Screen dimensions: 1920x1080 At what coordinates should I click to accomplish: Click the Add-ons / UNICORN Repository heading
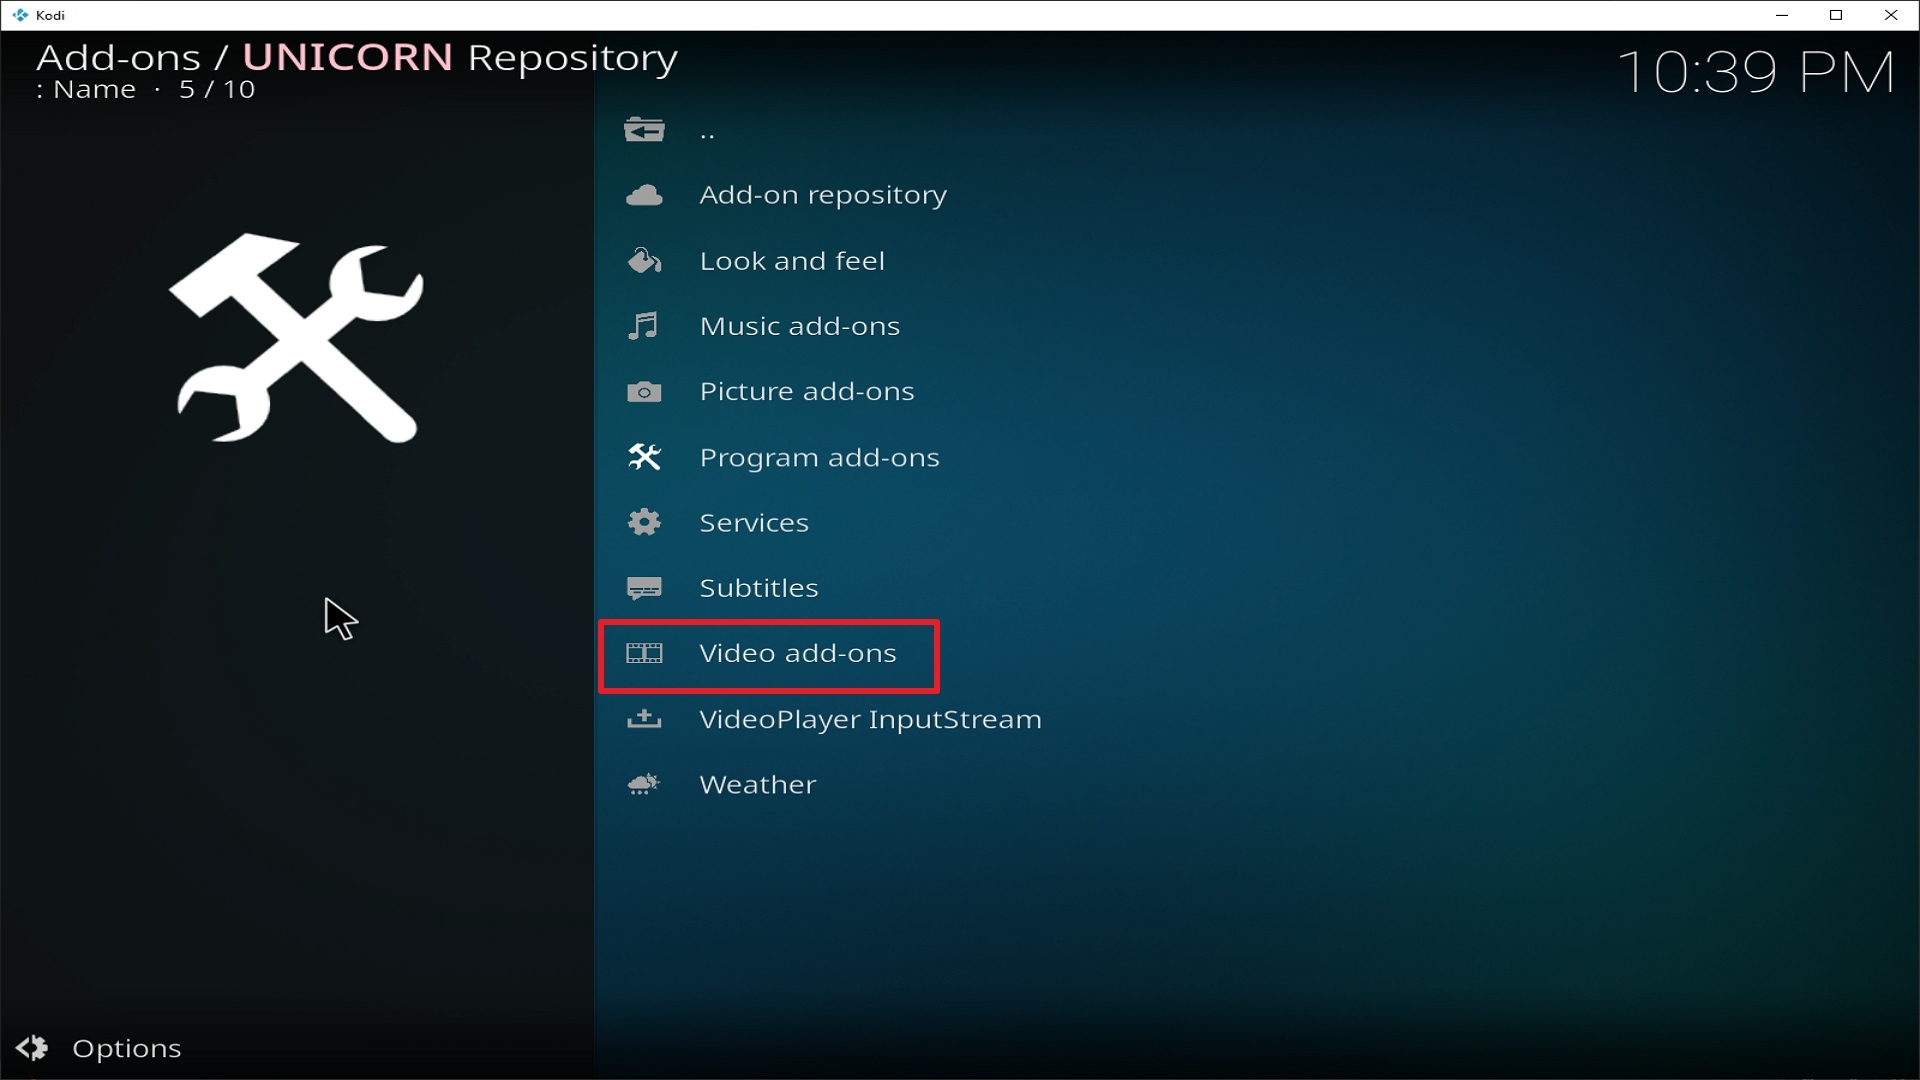(x=357, y=57)
